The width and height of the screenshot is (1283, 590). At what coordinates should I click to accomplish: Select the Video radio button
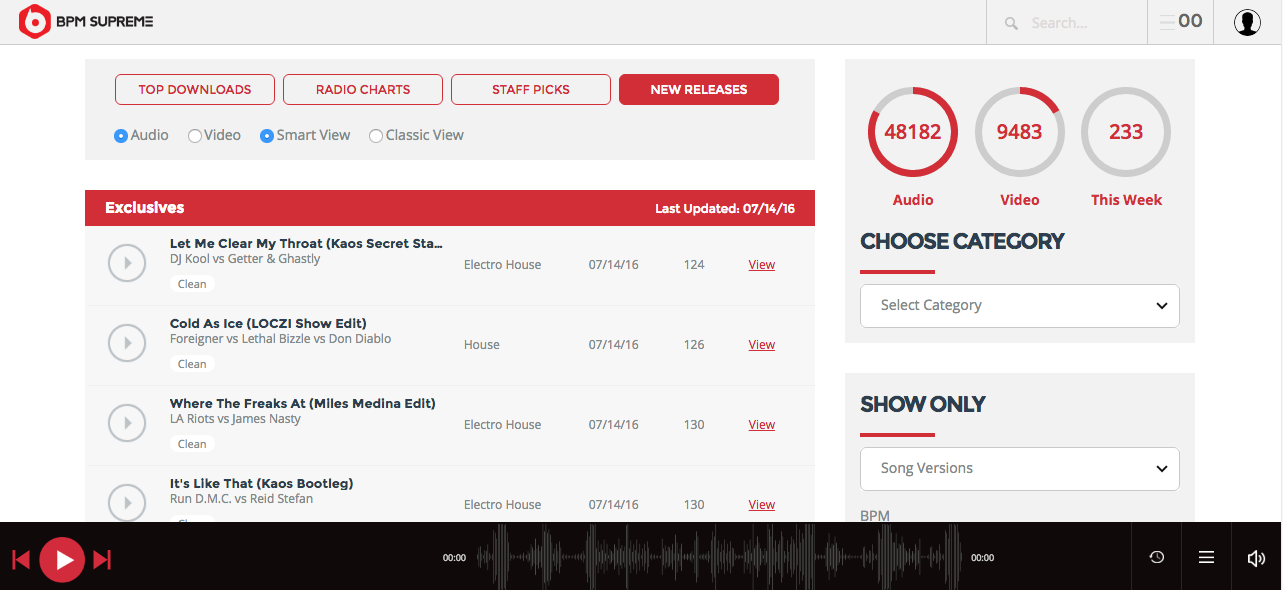[x=195, y=136]
